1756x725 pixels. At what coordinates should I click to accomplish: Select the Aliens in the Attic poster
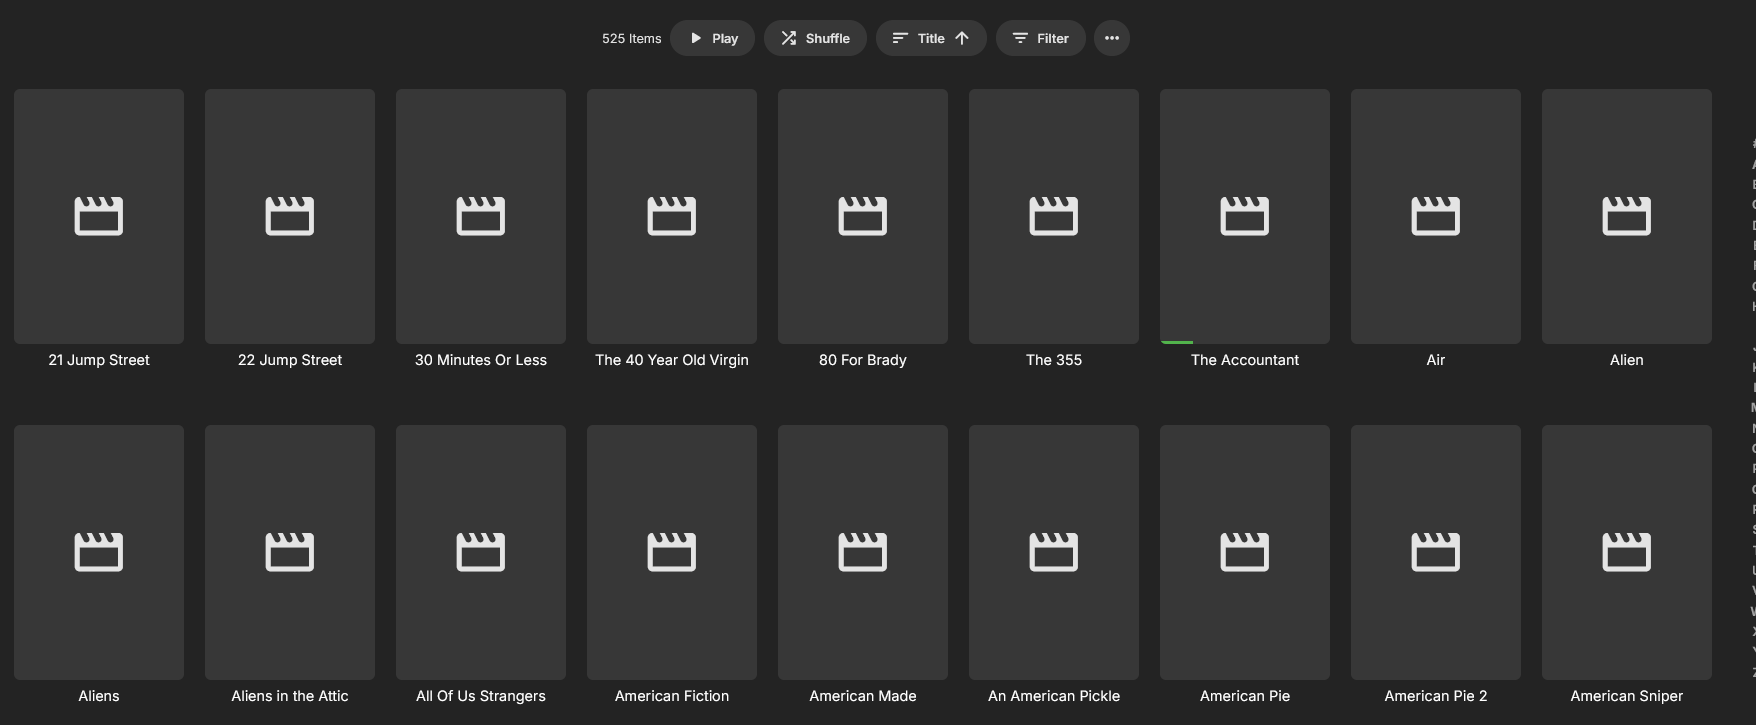pyautogui.click(x=290, y=552)
